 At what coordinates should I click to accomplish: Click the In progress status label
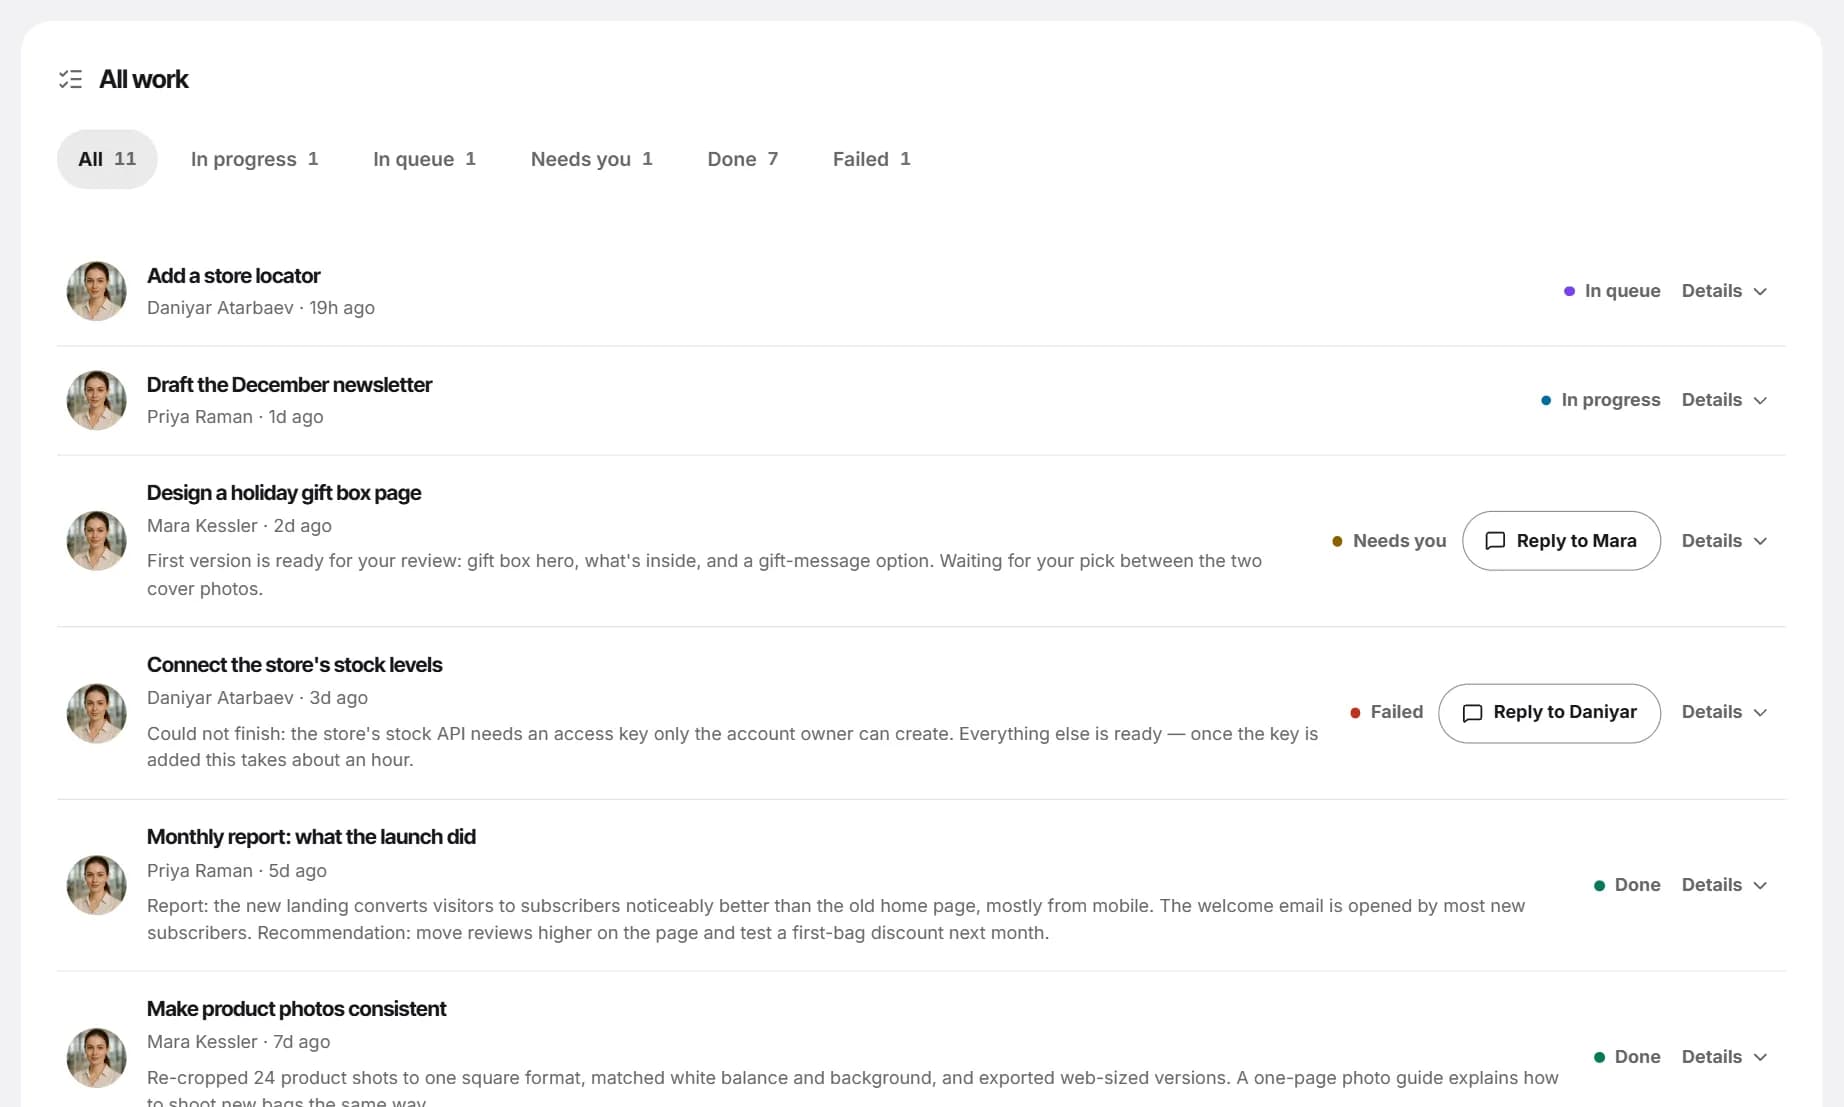click(x=1600, y=400)
